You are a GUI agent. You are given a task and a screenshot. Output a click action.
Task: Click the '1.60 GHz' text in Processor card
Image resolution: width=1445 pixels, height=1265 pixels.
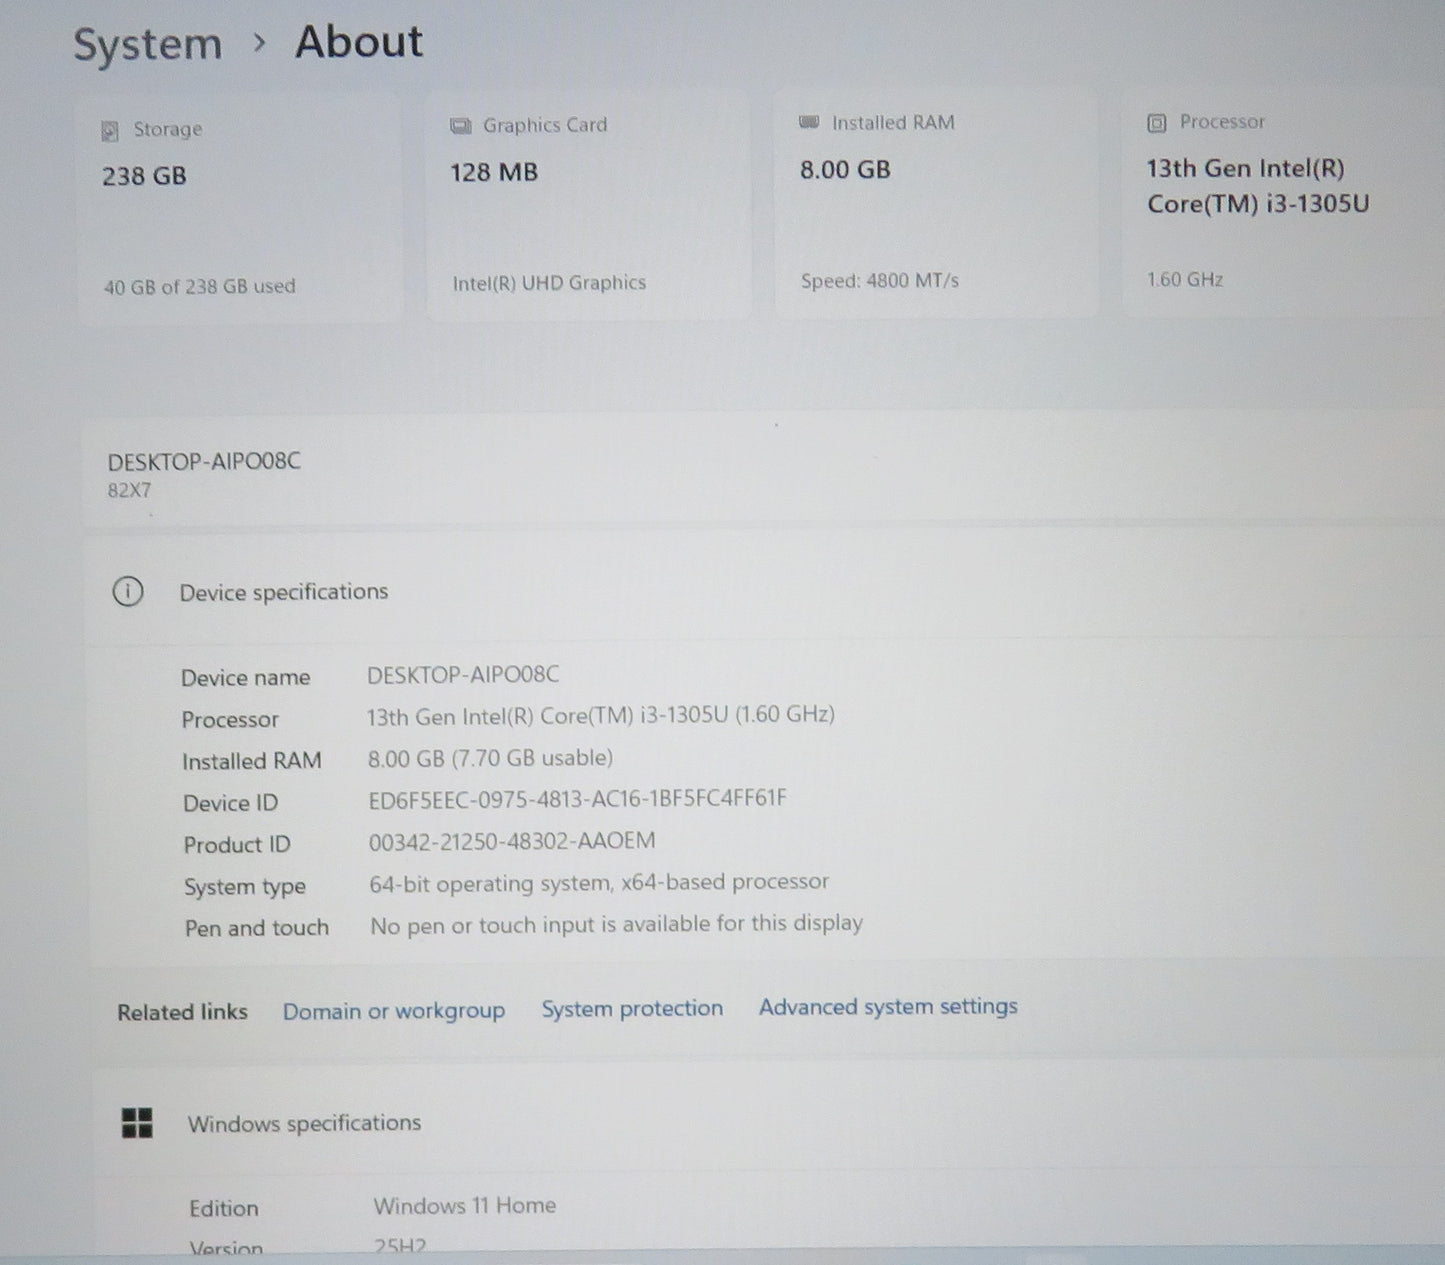click(x=1185, y=279)
